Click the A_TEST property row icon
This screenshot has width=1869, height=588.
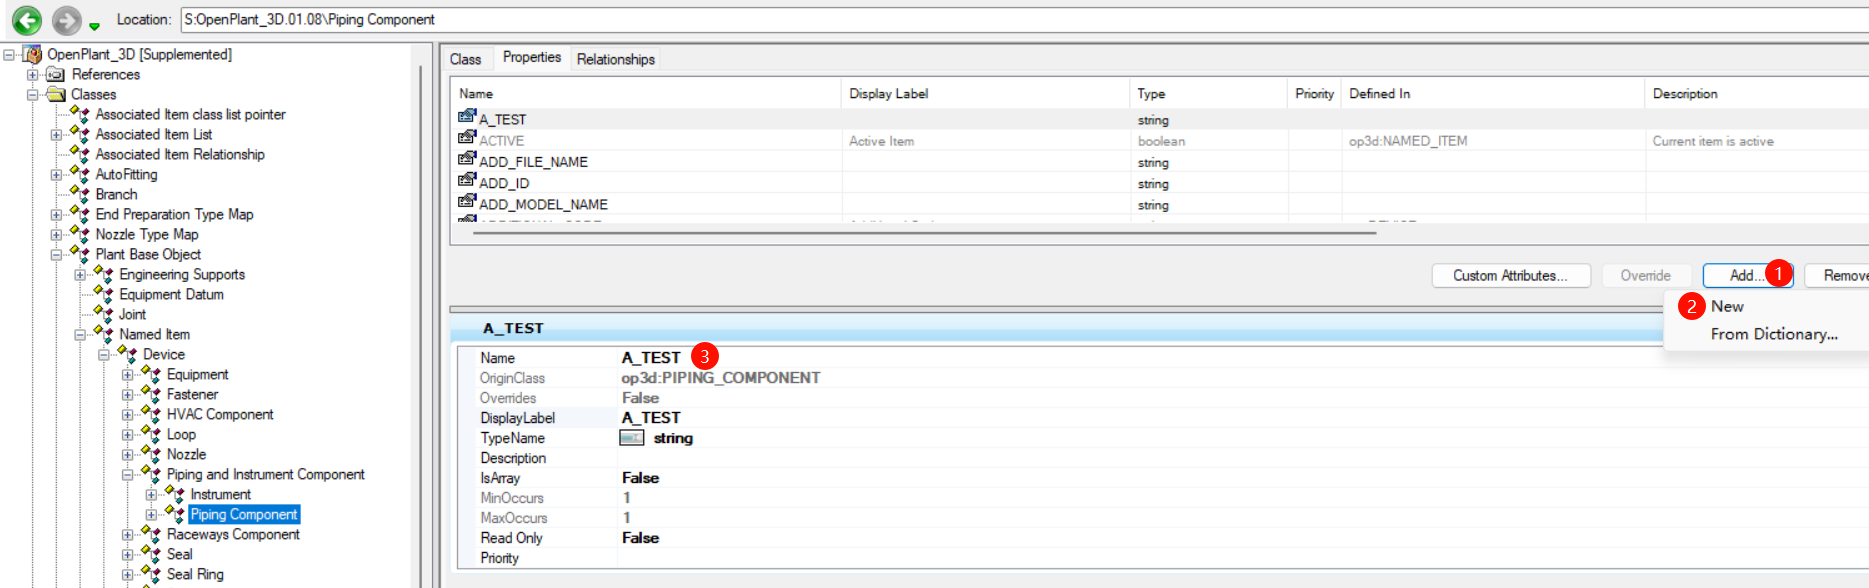click(x=467, y=117)
